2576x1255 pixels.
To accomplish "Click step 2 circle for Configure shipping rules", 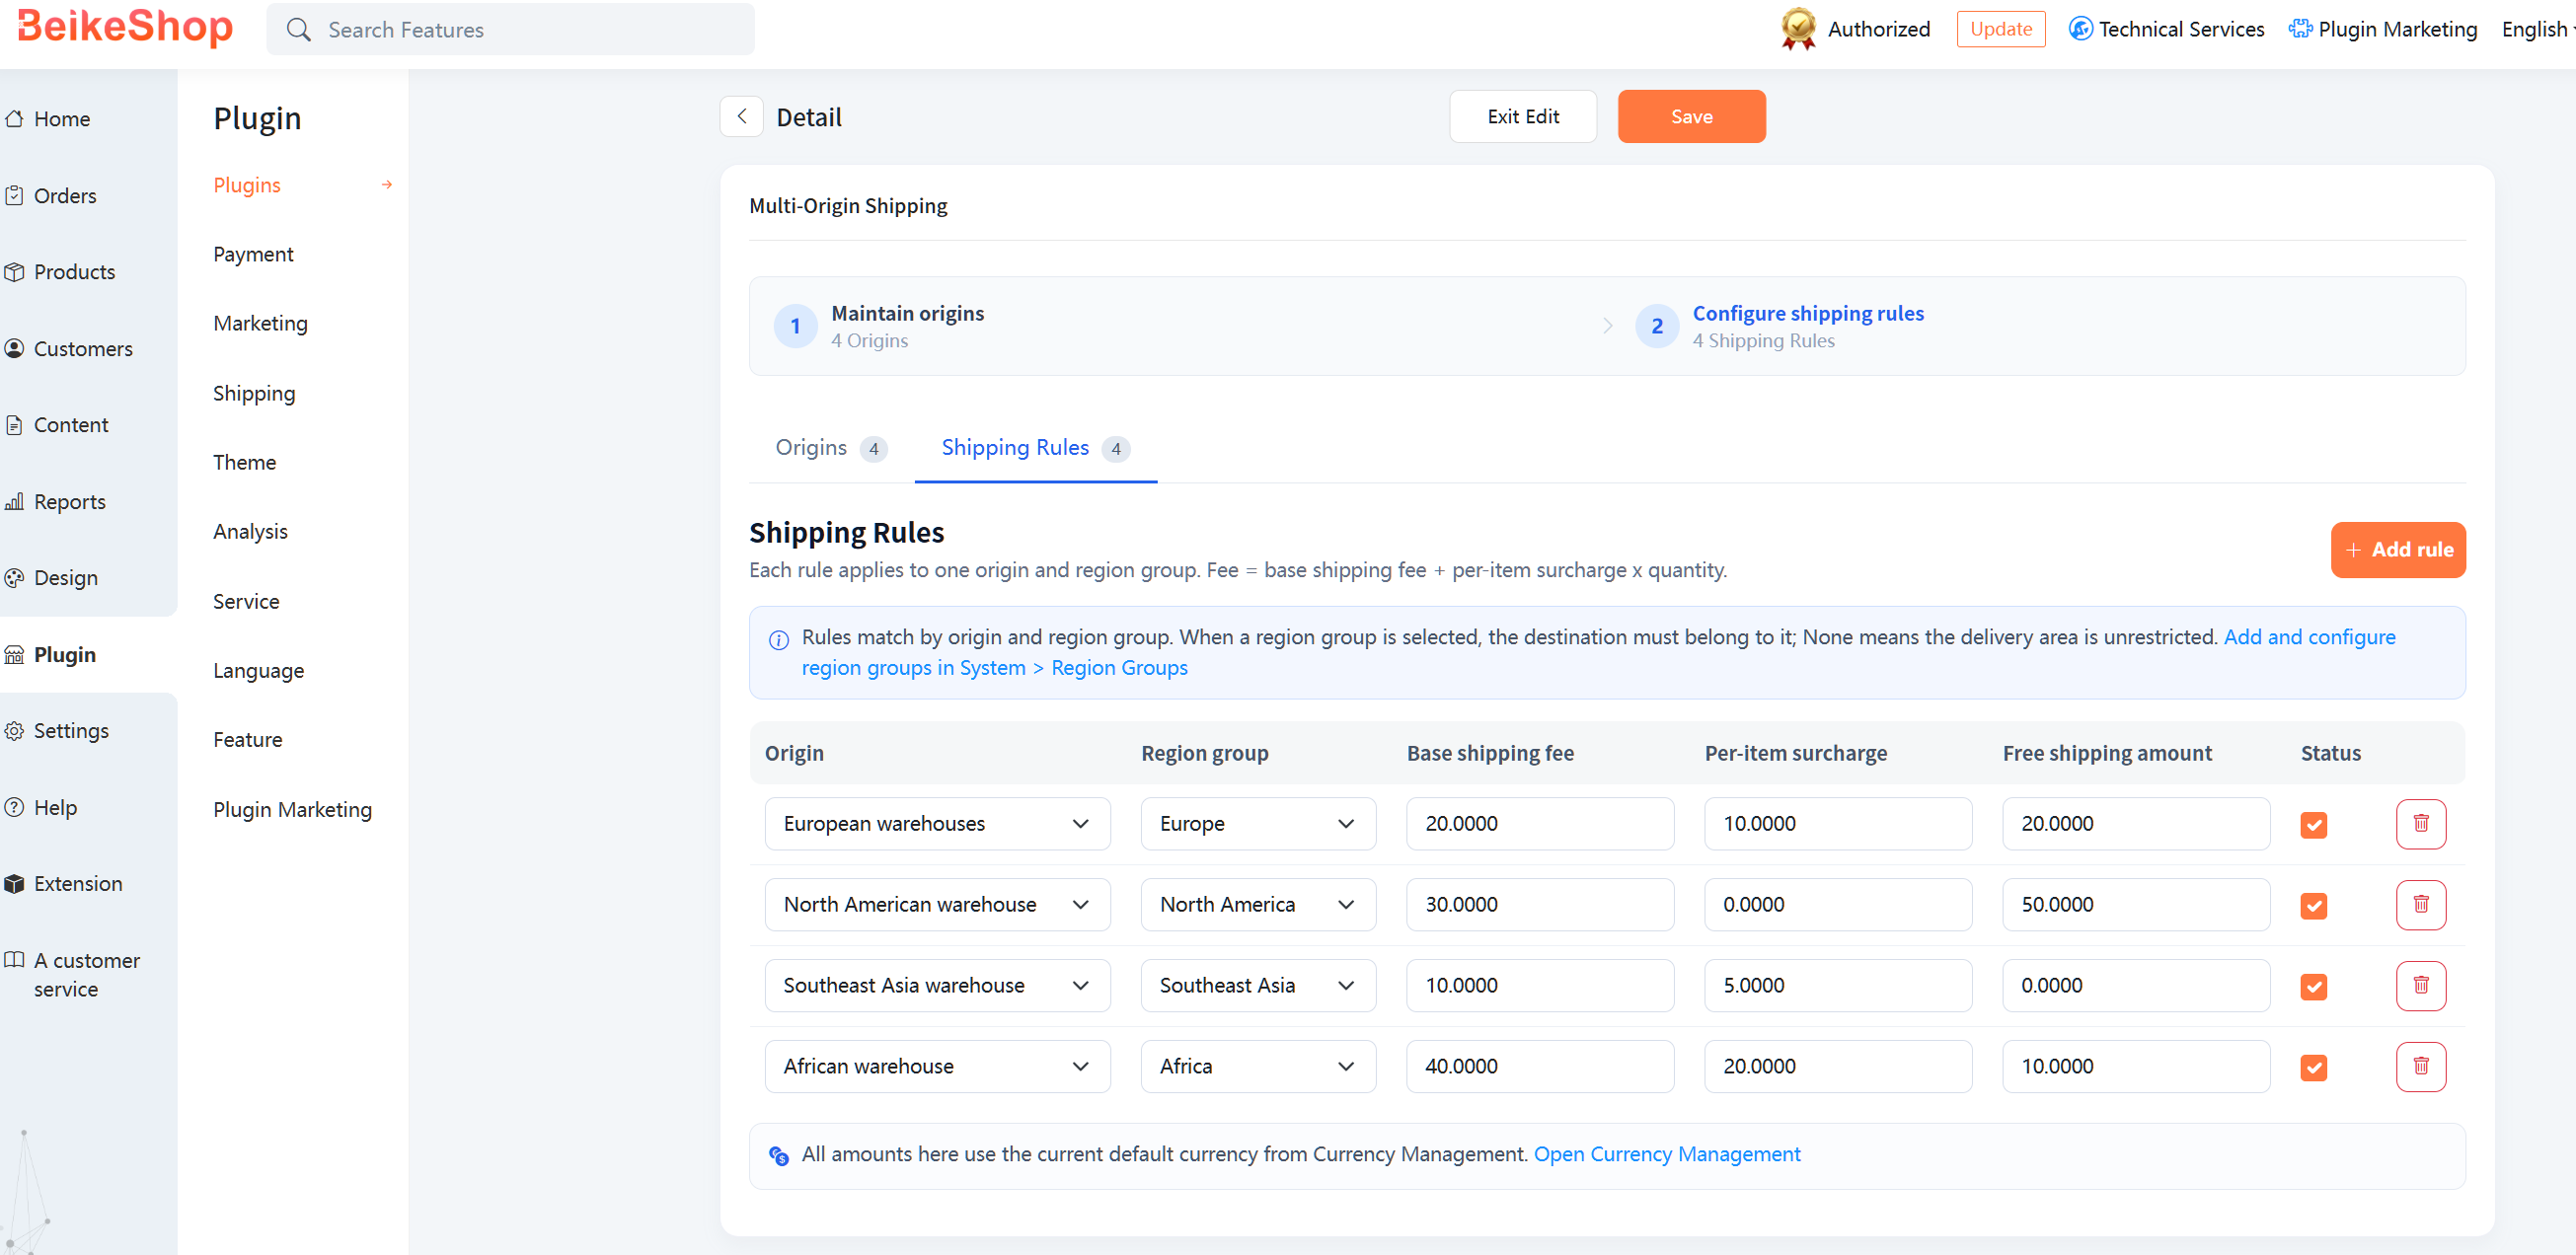I will 1656,326.
